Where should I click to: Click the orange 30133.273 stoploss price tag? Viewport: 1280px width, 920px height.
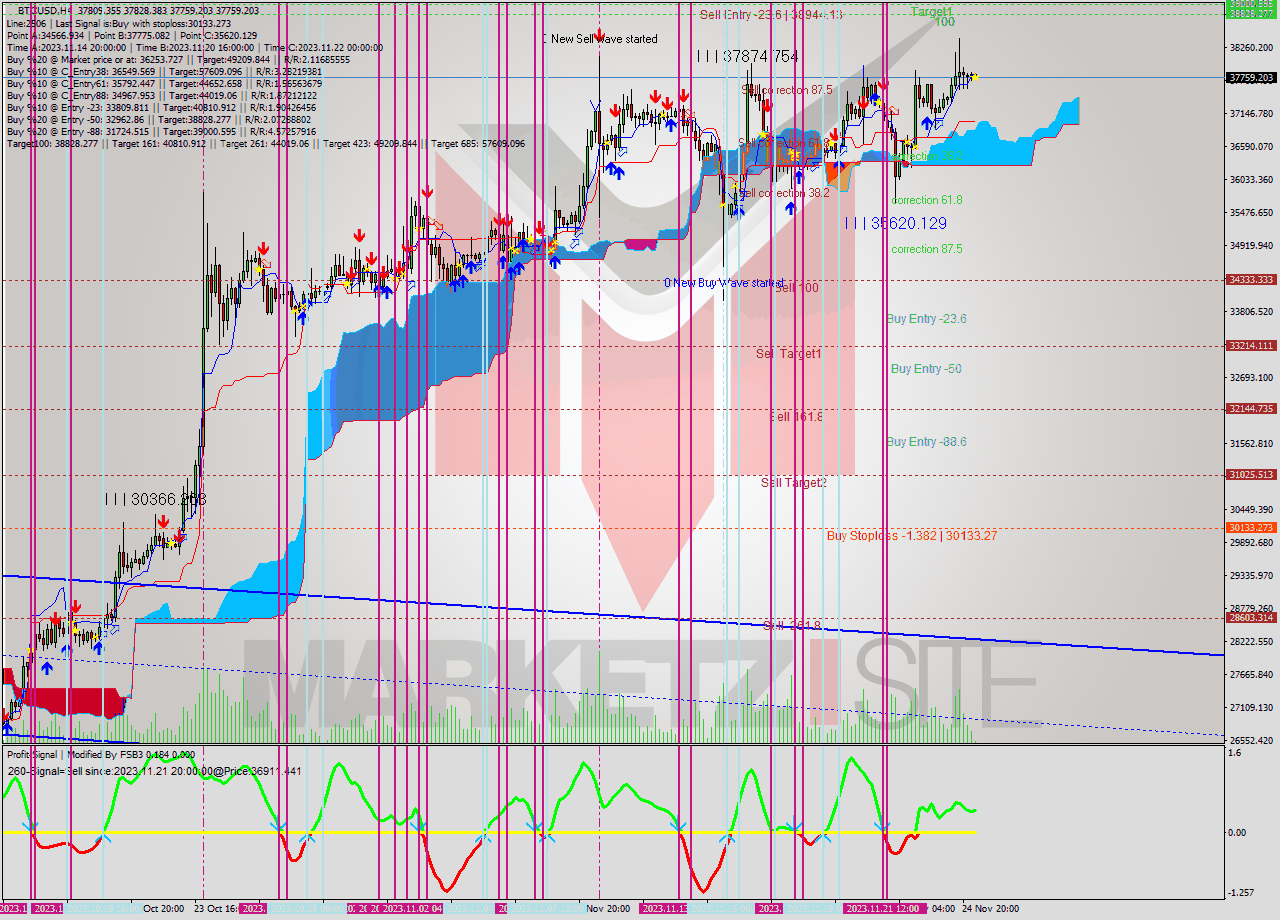coord(1251,528)
